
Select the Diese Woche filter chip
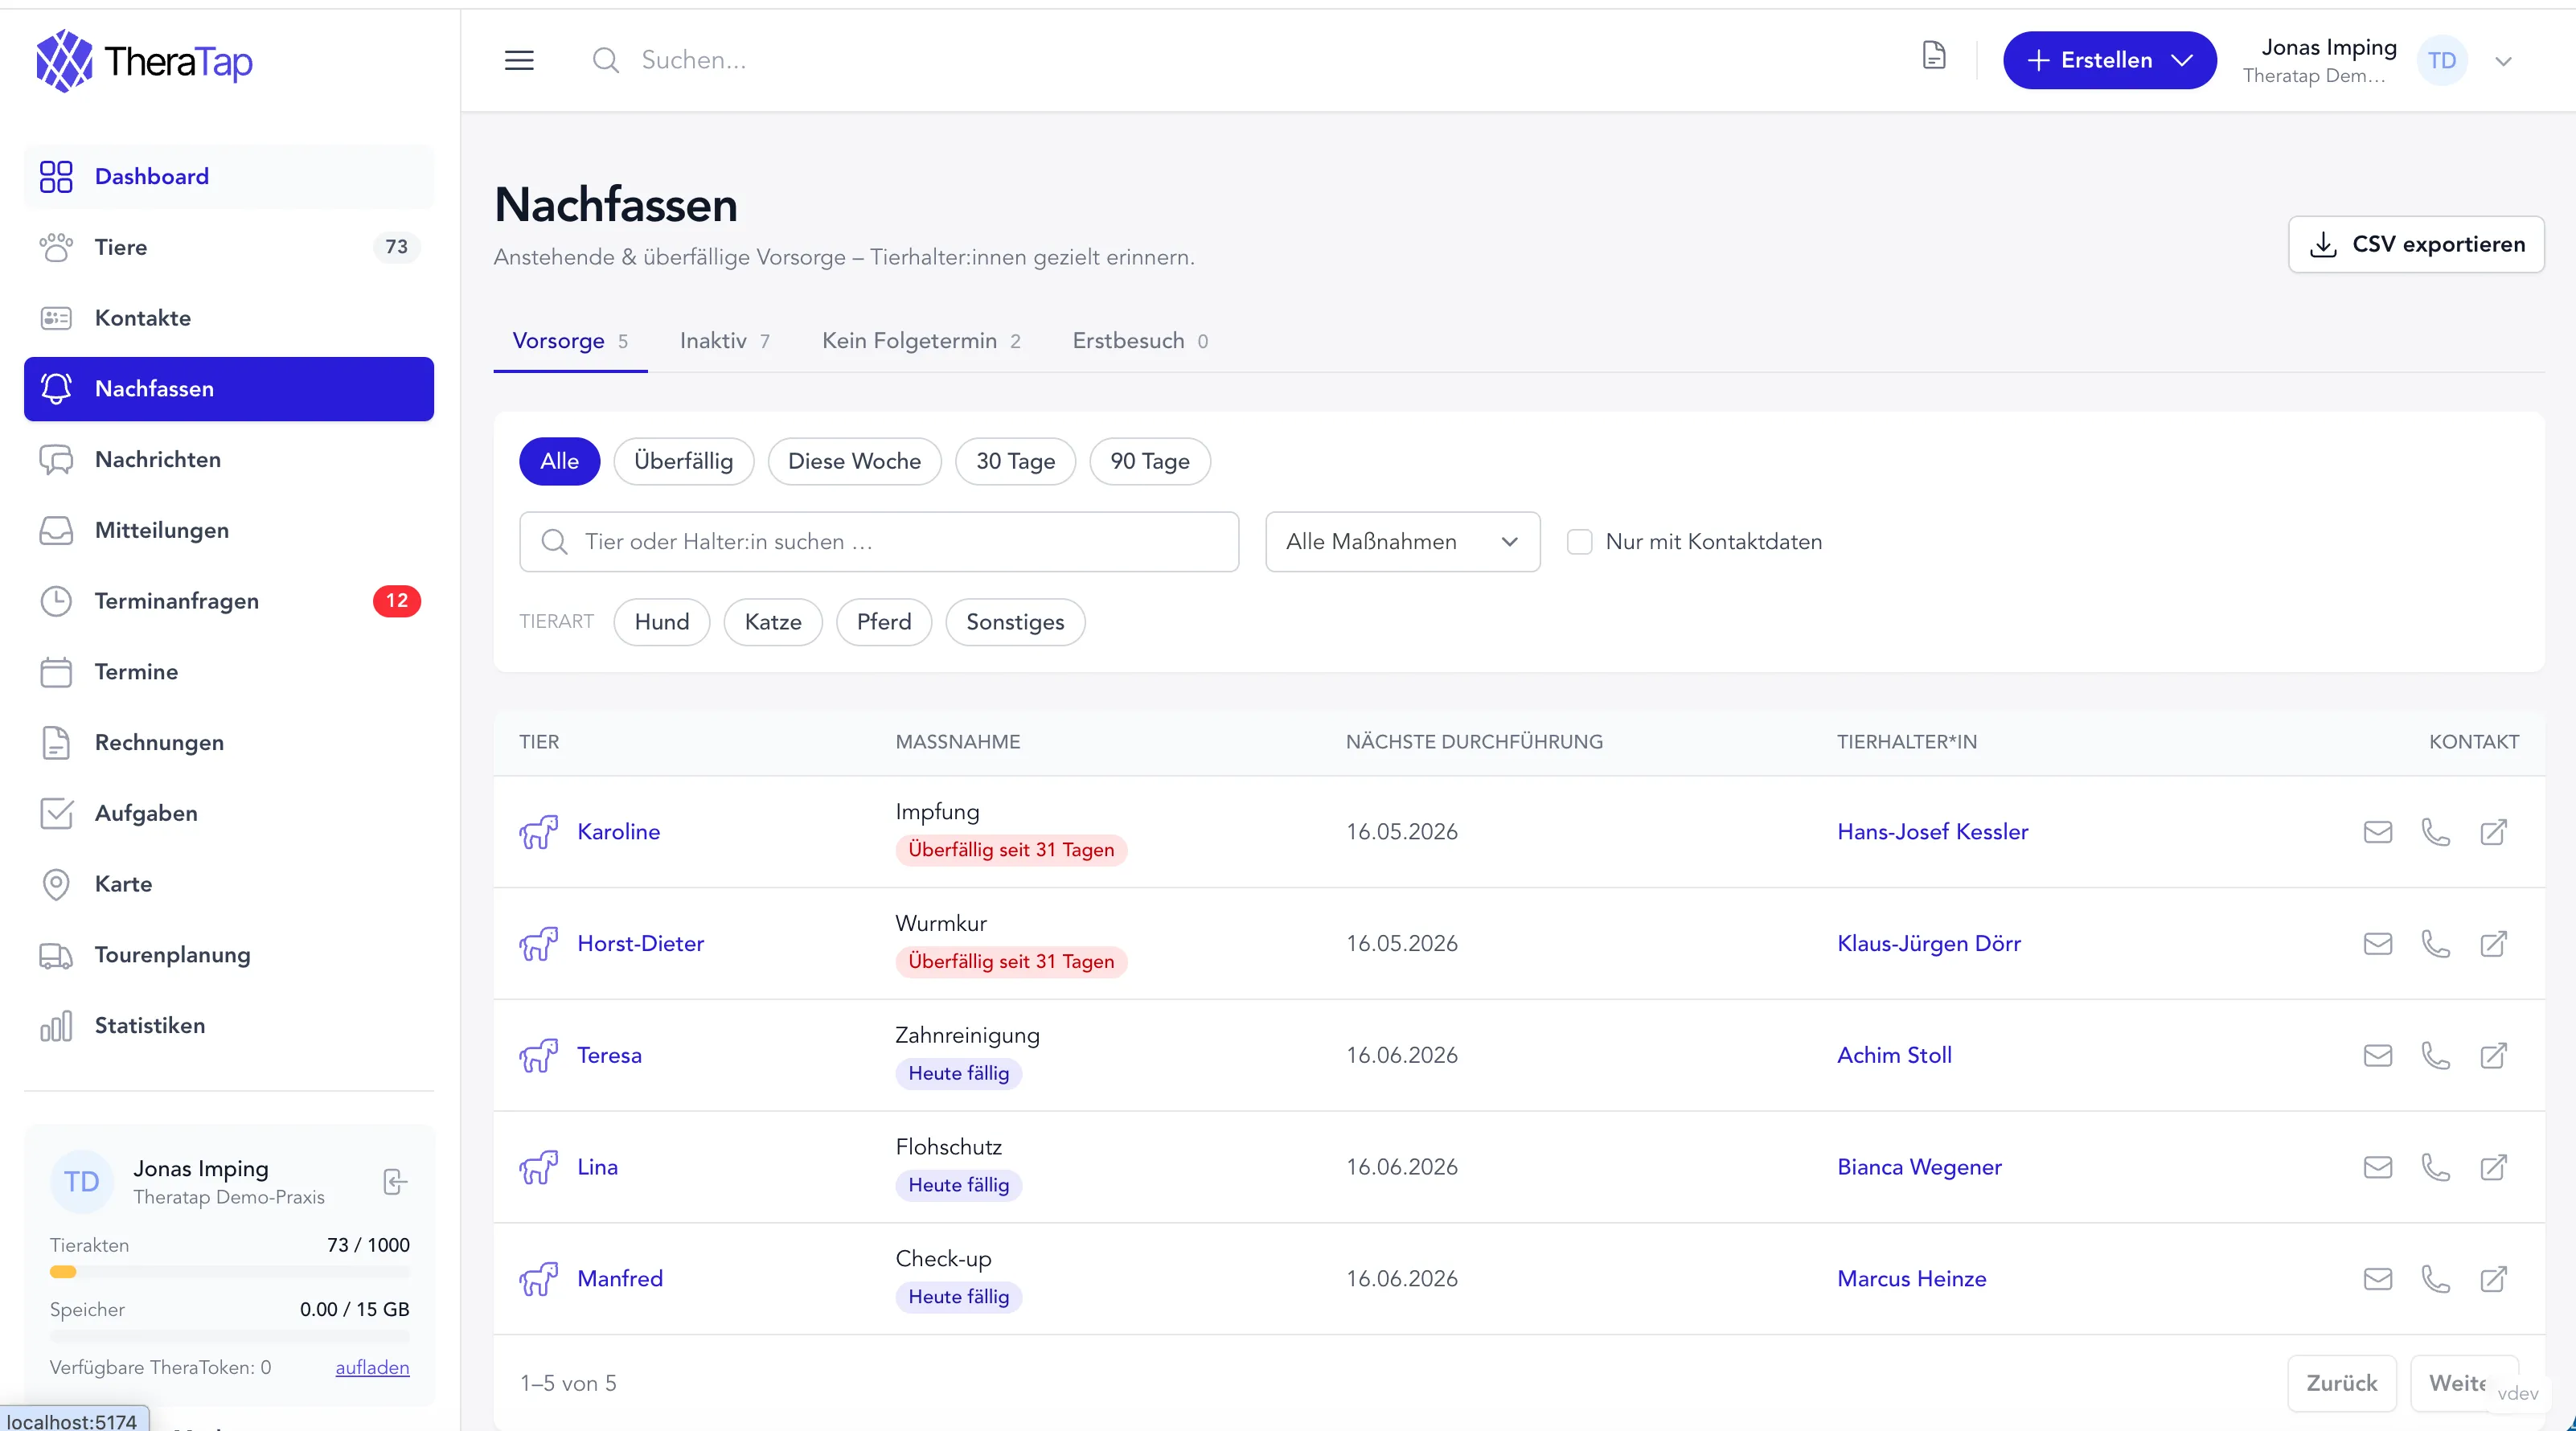pos(855,462)
